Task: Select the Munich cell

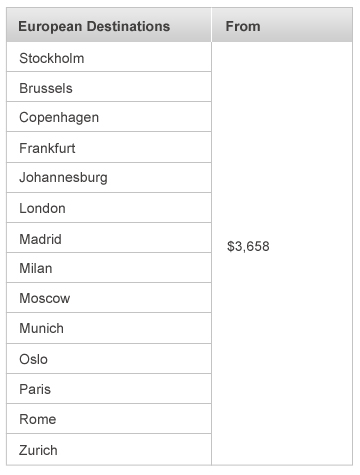Action: pos(109,328)
